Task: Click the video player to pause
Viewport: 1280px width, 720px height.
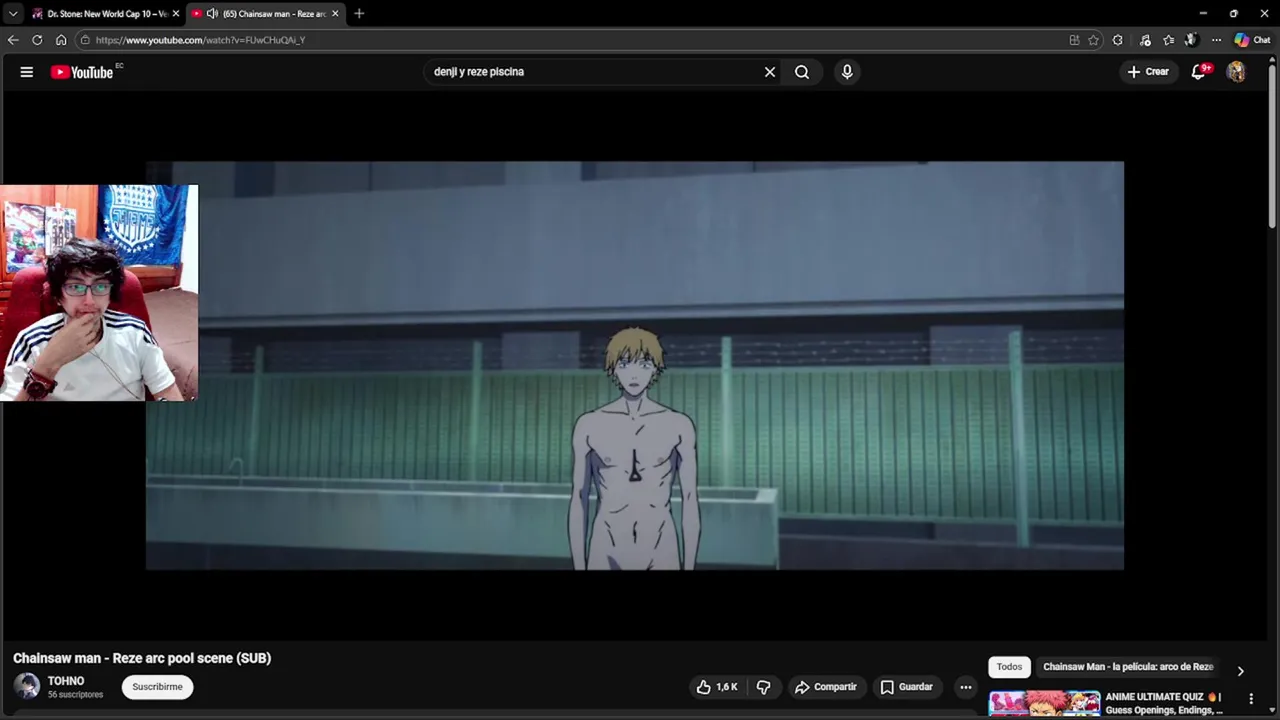Action: tap(635, 366)
